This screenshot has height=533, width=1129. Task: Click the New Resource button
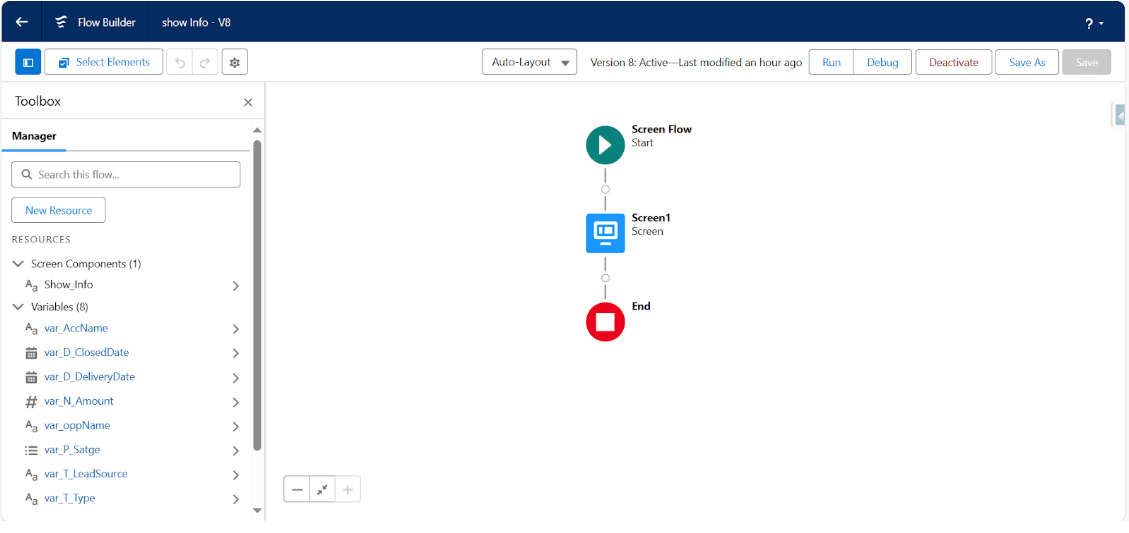point(58,210)
